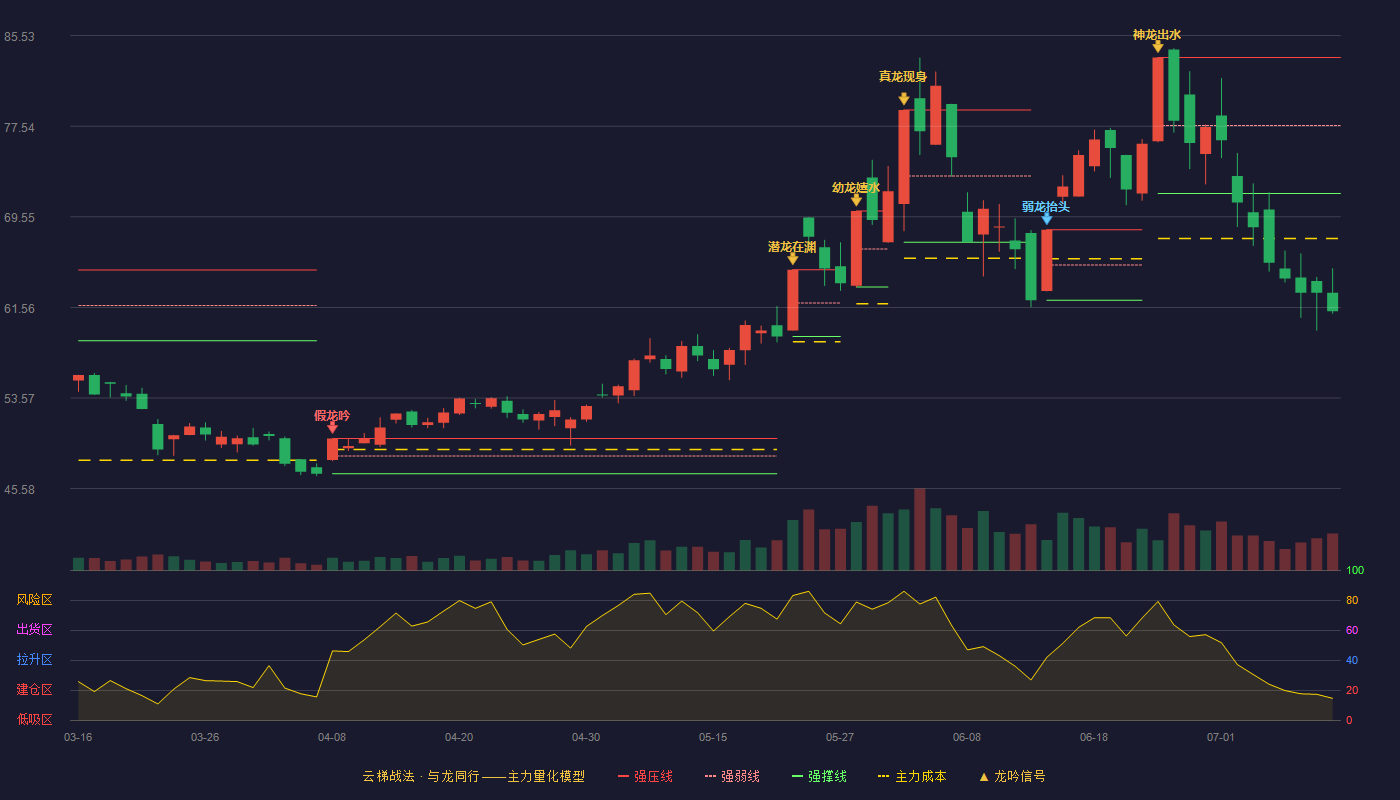Viewport: 1400px width, 800px height.
Task: Click the 53.57 price axis label
Action: point(19,398)
